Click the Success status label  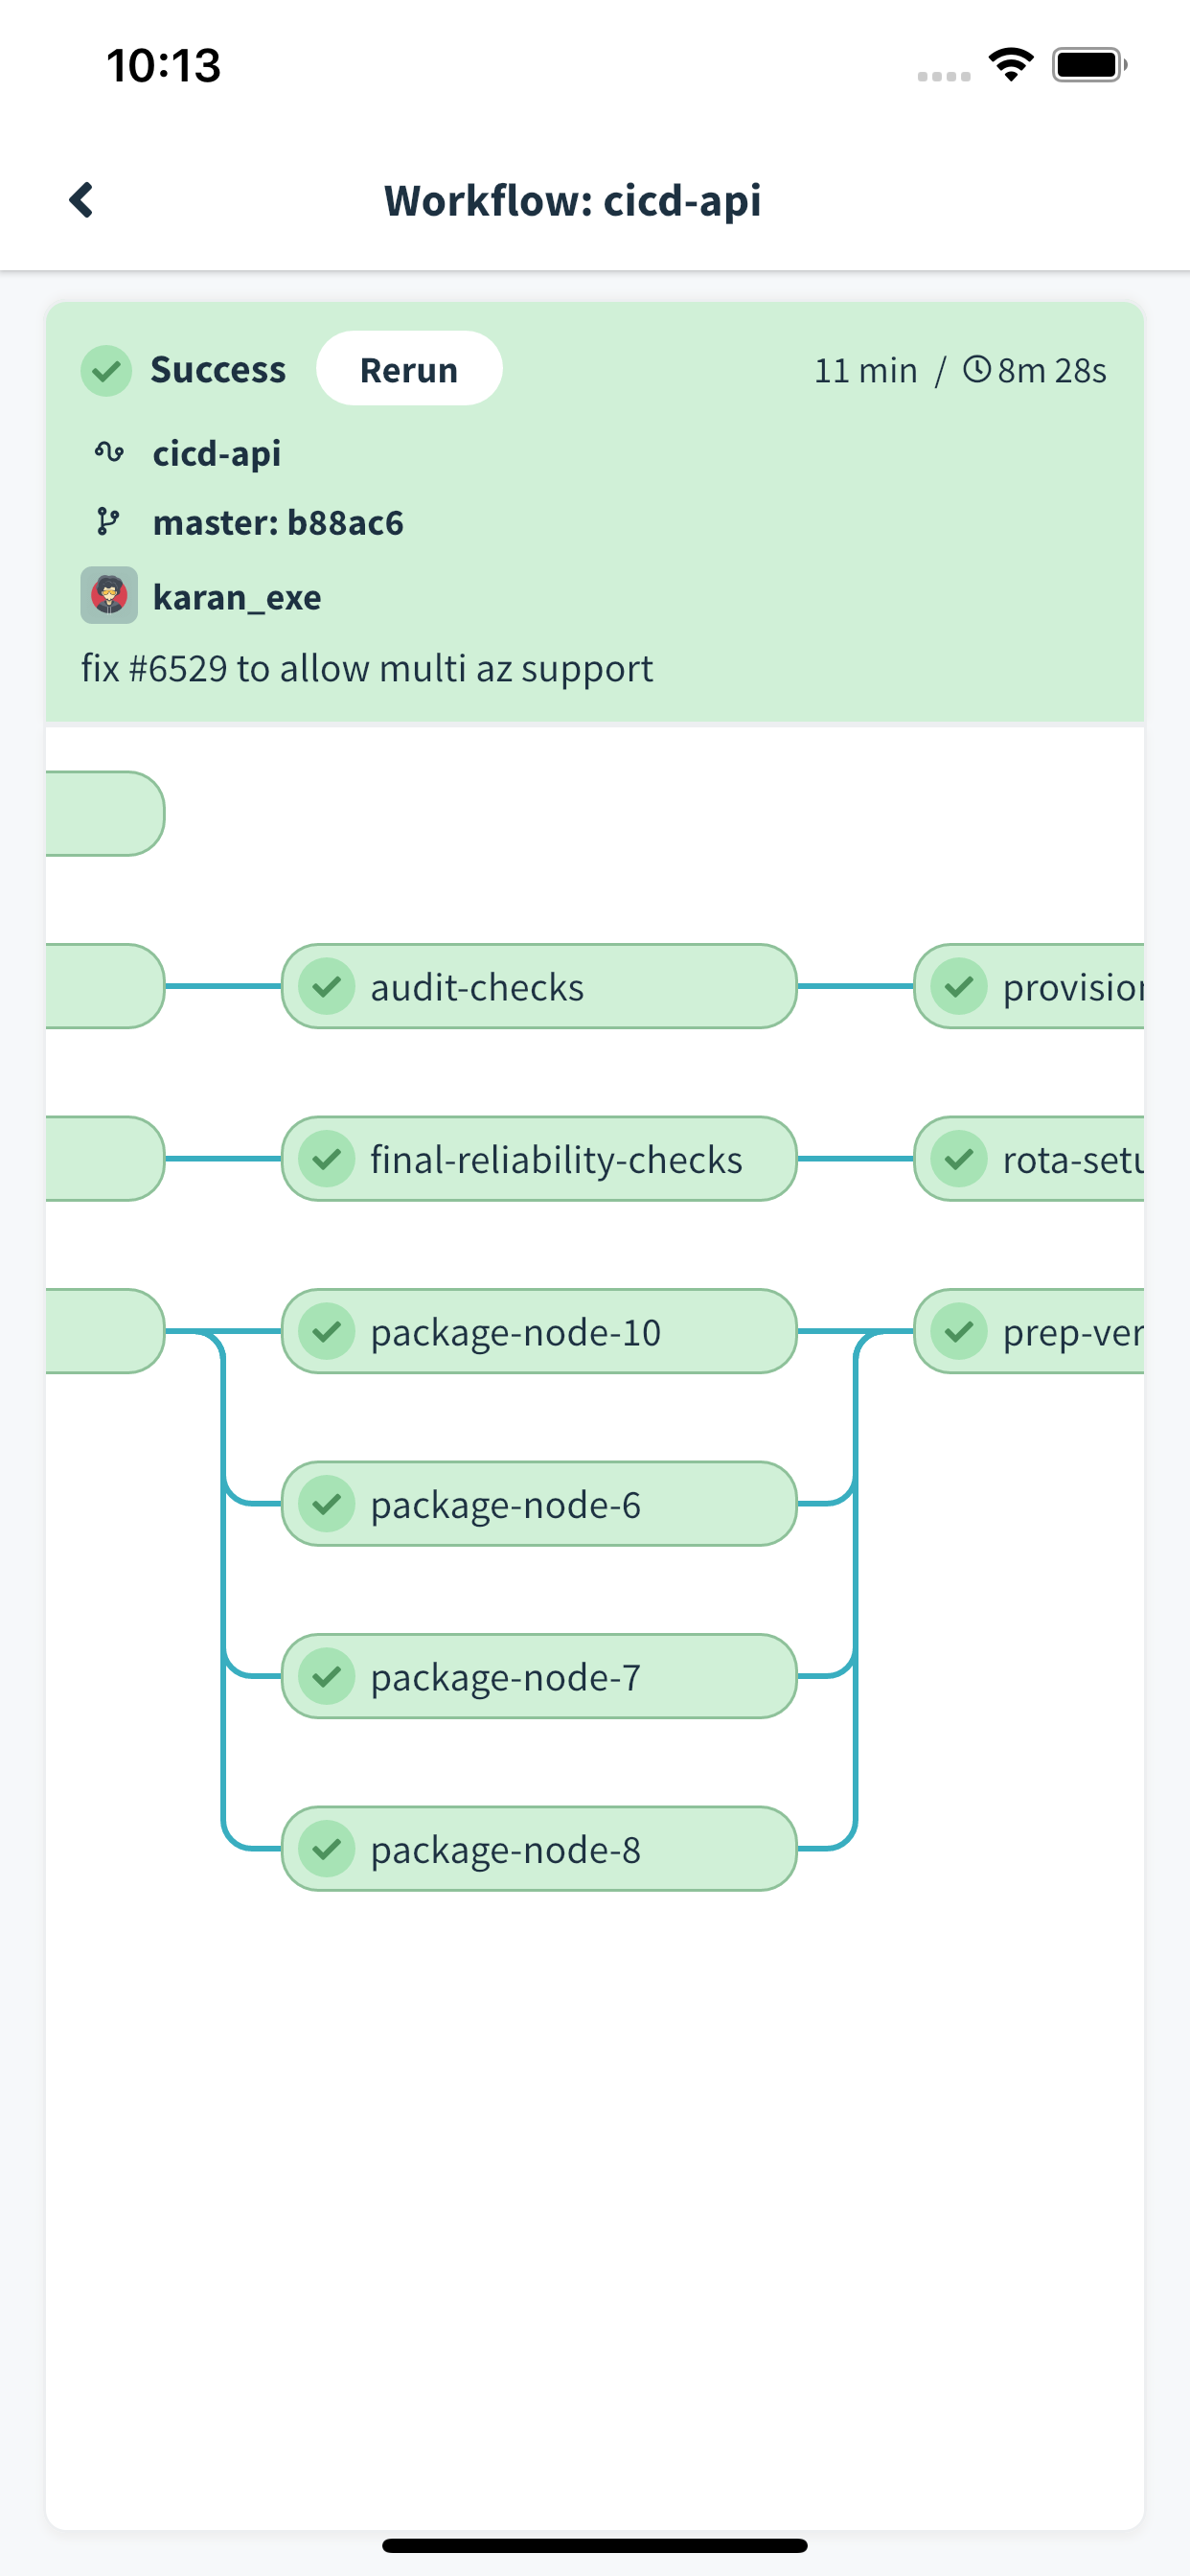(x=218, y=370)
